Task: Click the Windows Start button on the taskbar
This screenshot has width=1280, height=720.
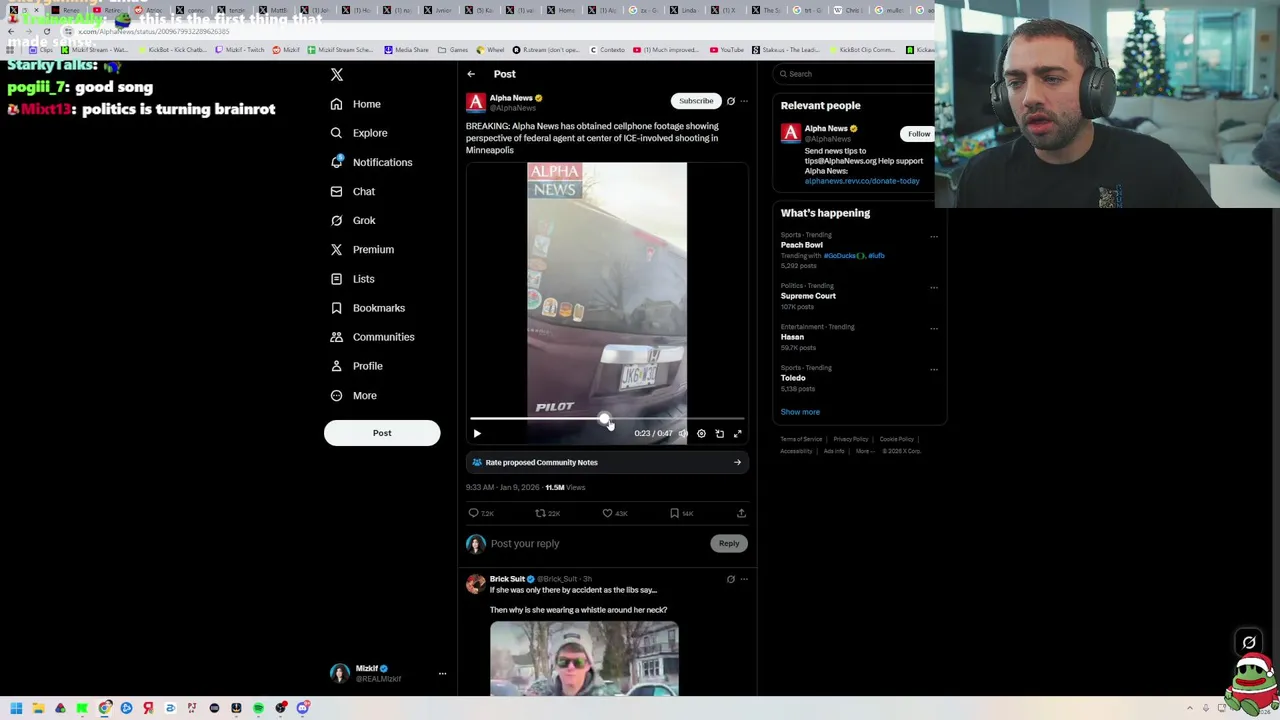Action: coord(16,708)
